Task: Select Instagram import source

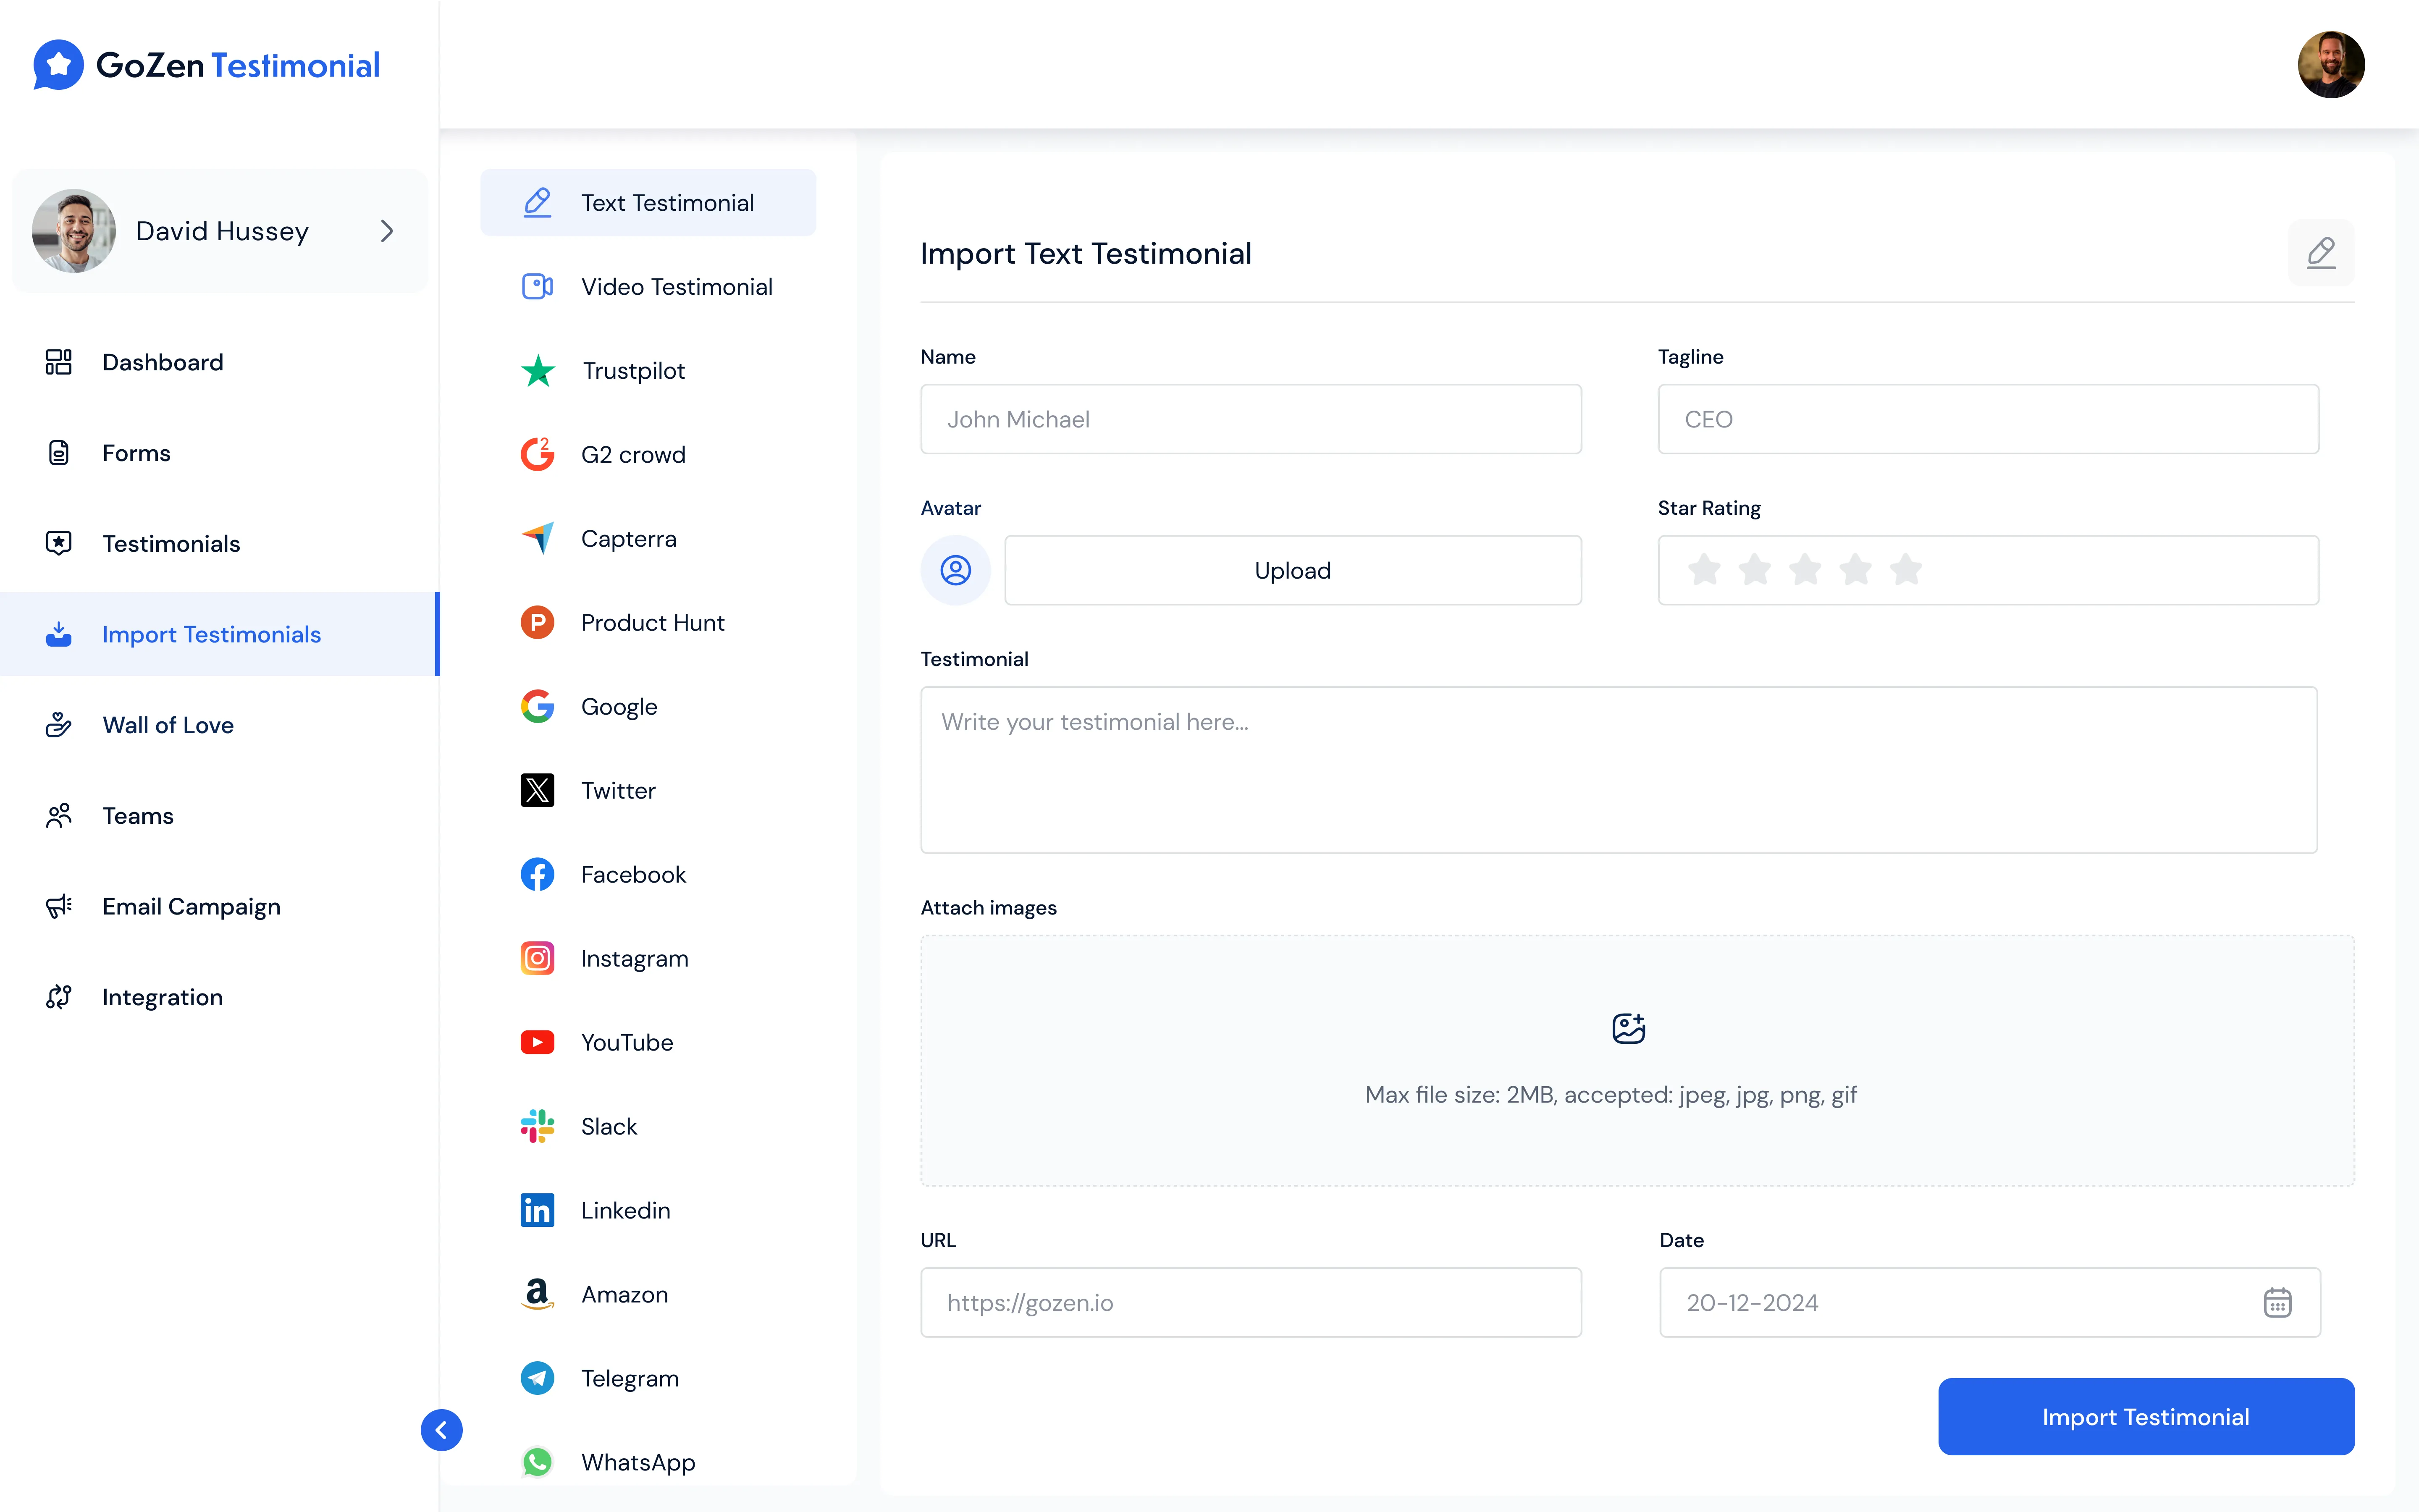Action: (x=648, y=959)
